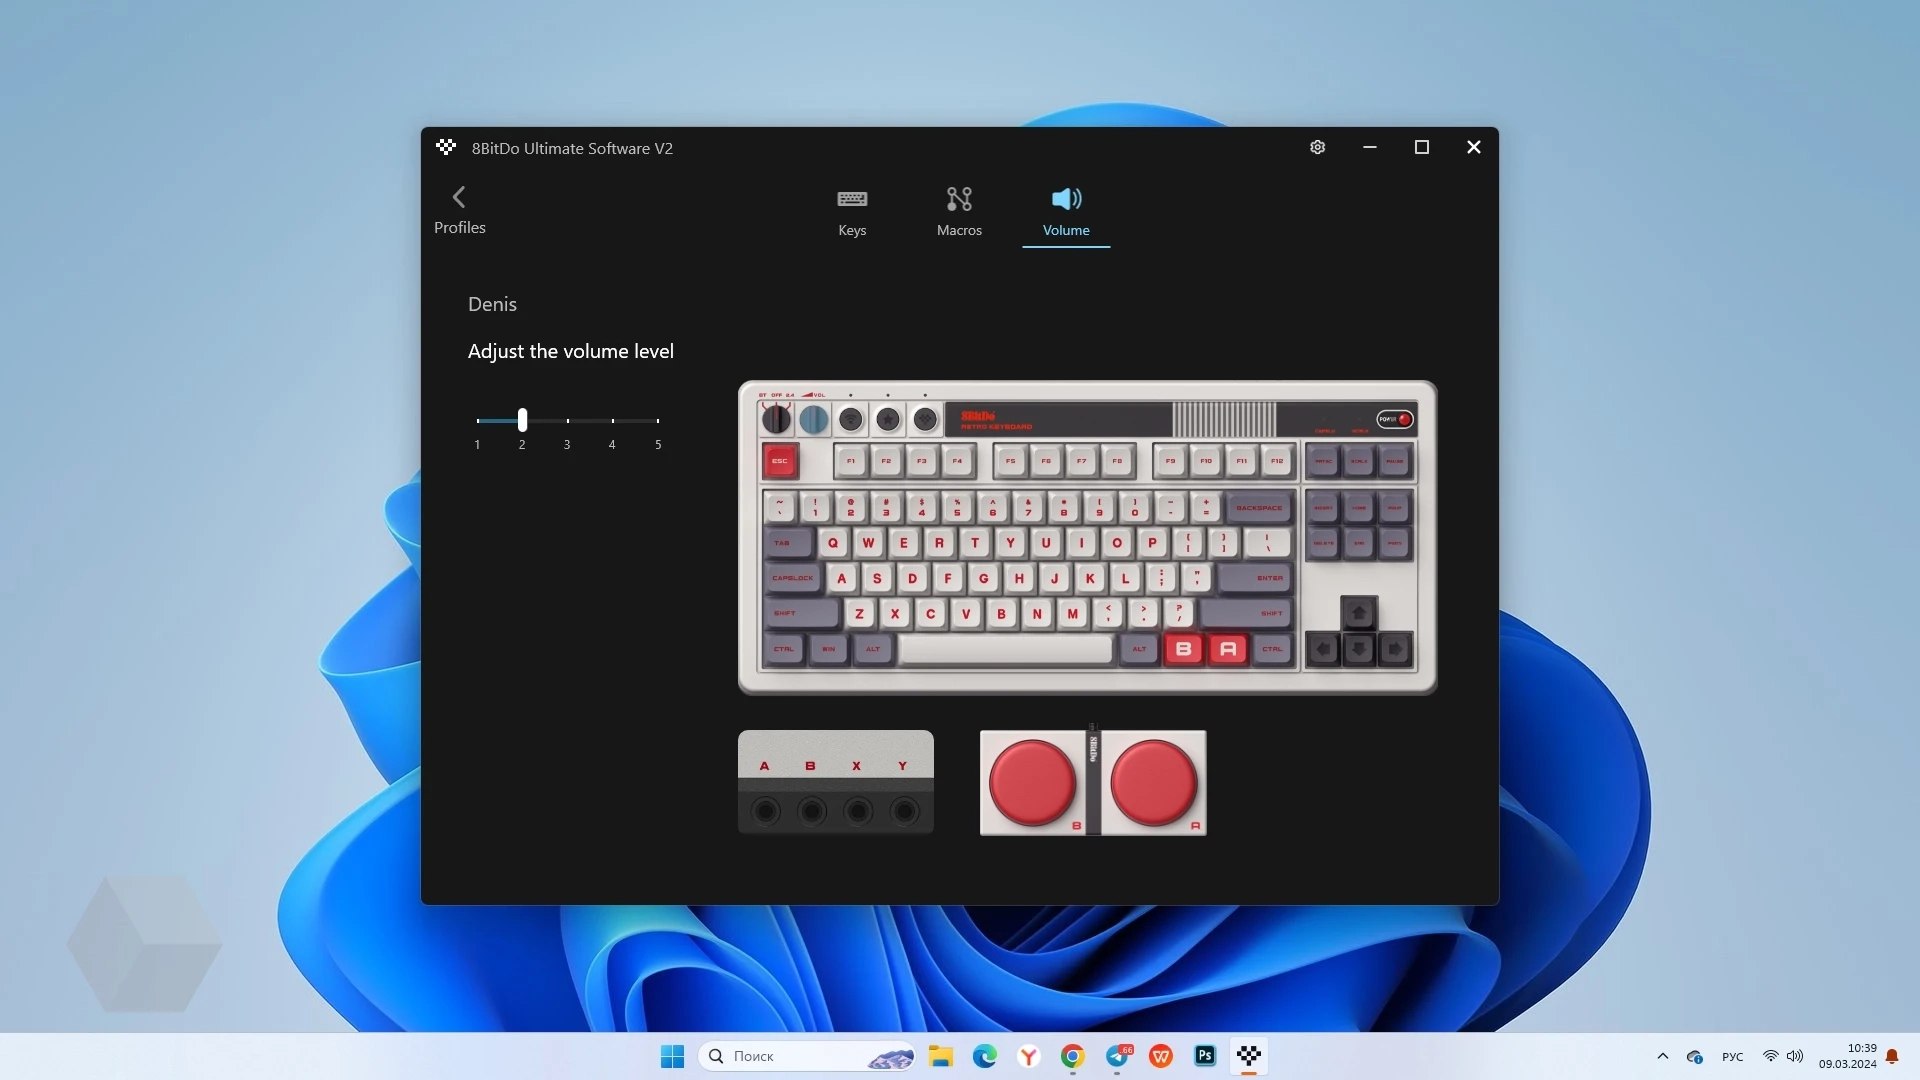
Task: Click the Denis profile name
Action: coord(492,304)
